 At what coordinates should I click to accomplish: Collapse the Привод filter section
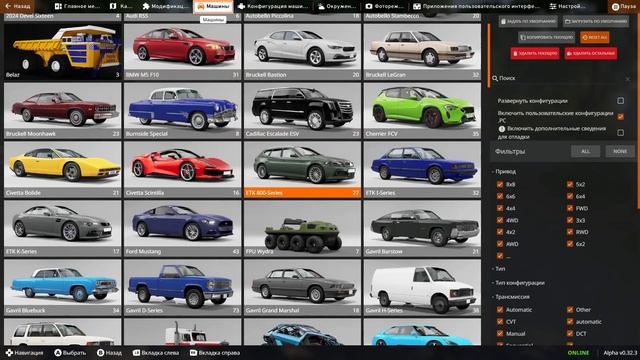tap(504, 171)
